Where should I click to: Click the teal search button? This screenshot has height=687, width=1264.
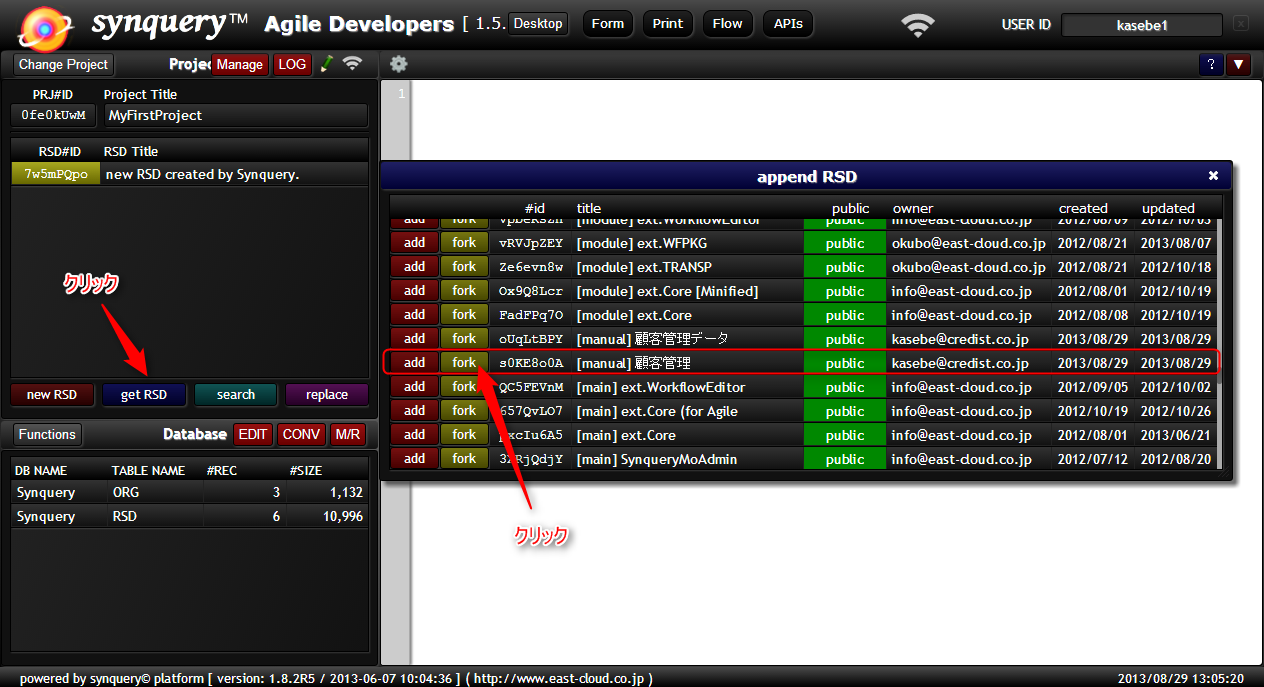point(236,395)
